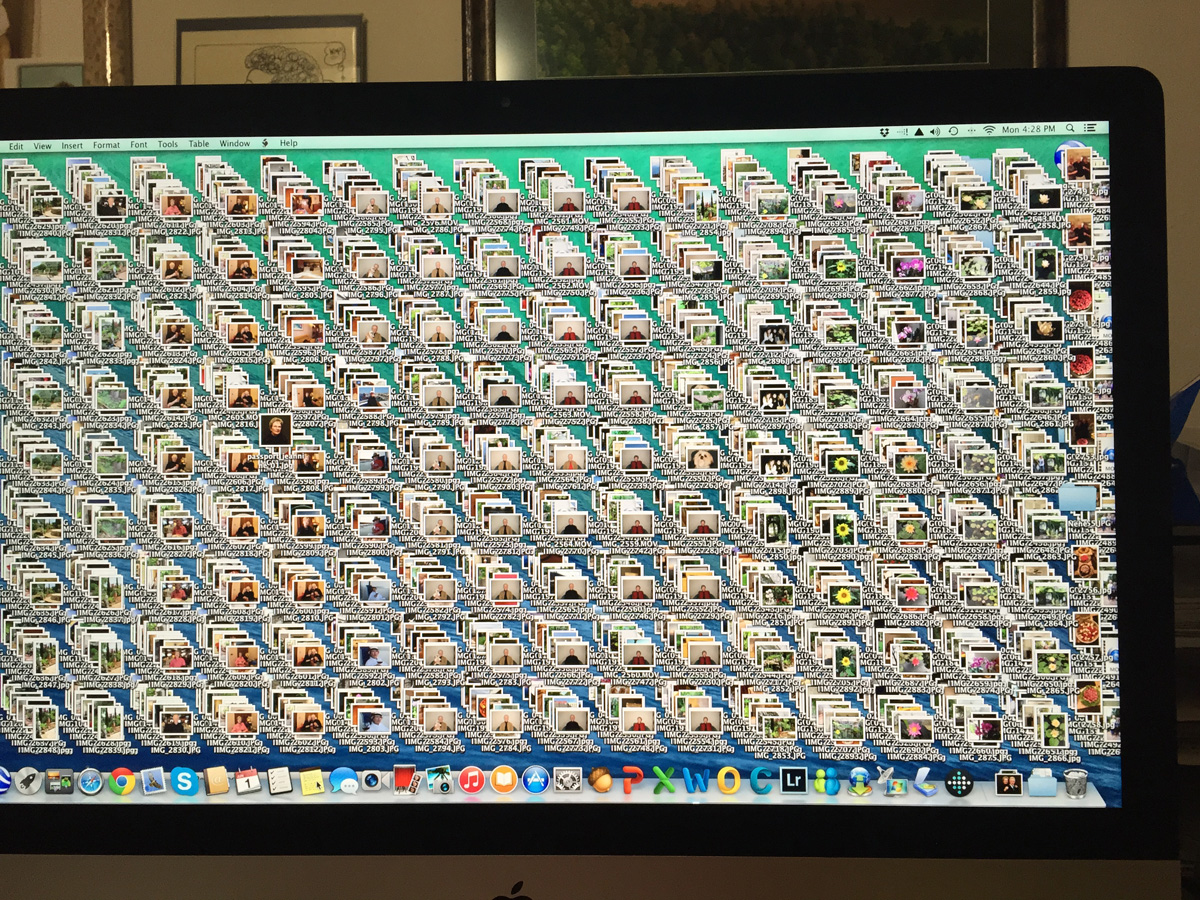Open the Font menu

tap(138, 145)
